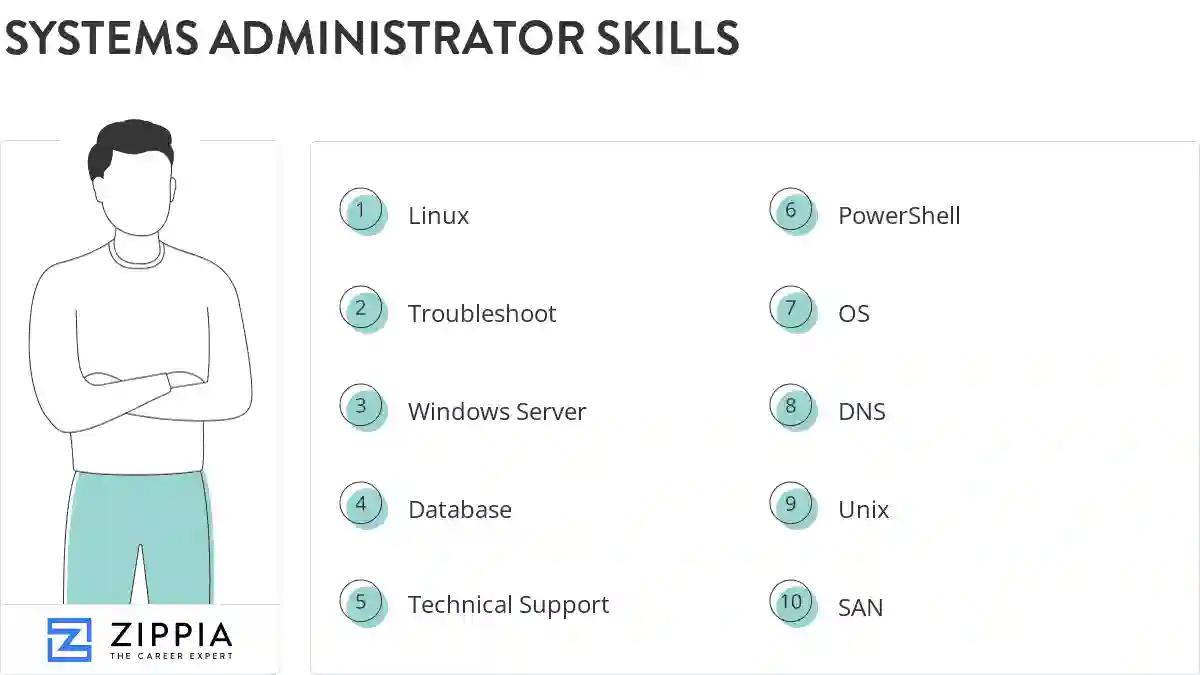Select the number 9 circle icon
Viewport: 1200px width, 675px height.
pyautogui.click(x=791, y=505)
